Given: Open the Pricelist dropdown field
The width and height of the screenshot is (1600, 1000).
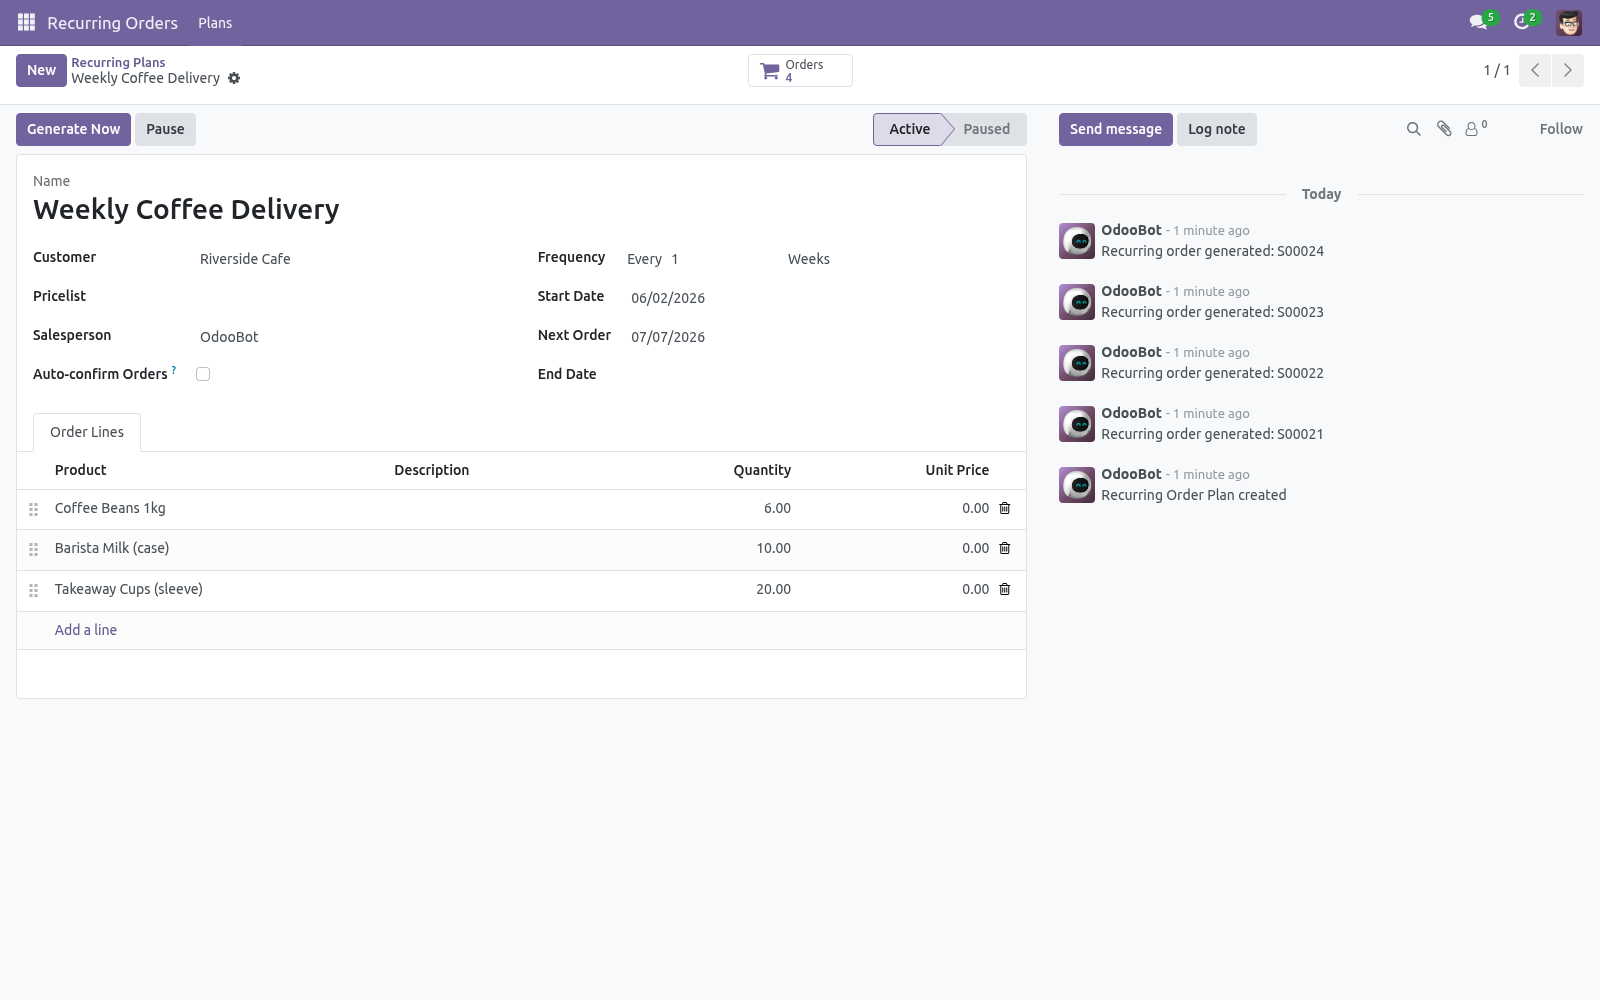Looking at the screenshot, I should [348, 297].
